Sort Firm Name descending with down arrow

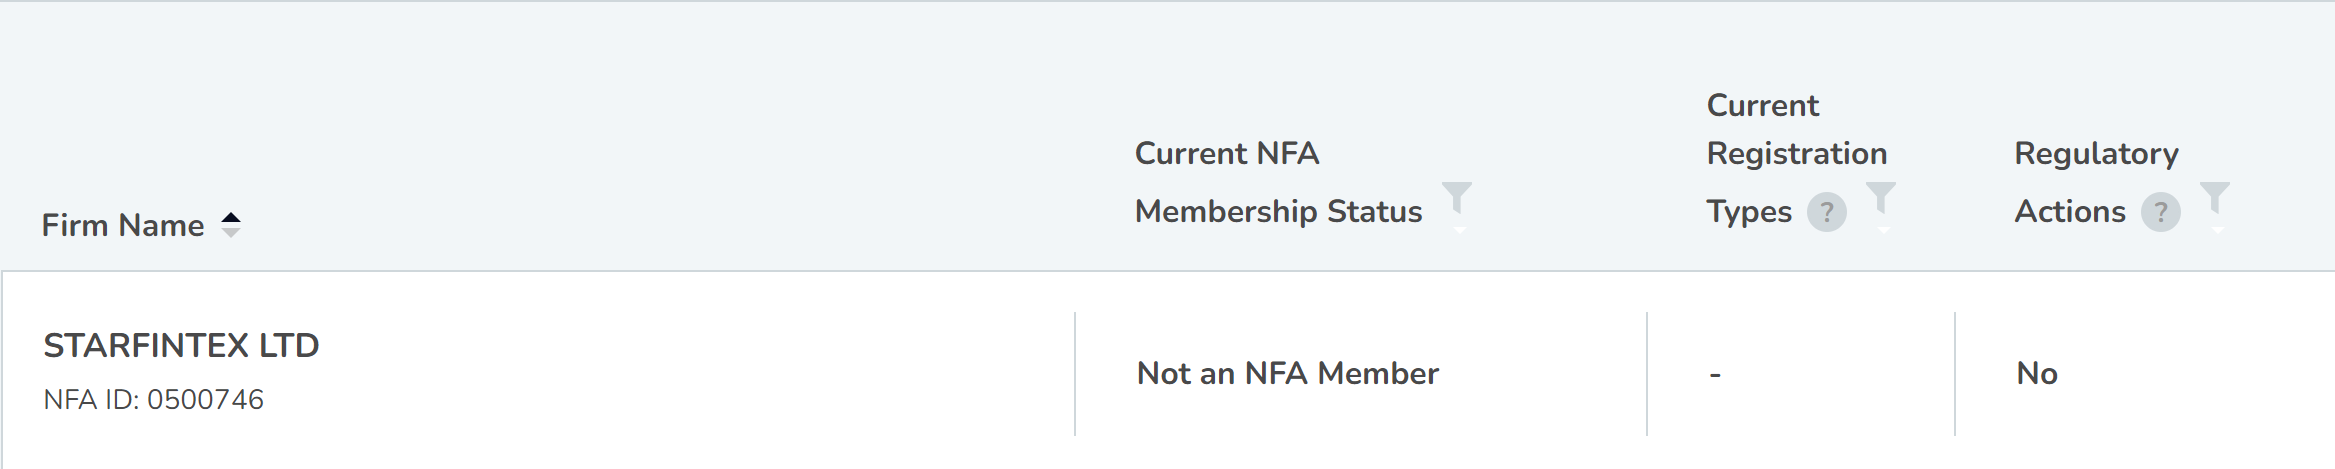231,233
